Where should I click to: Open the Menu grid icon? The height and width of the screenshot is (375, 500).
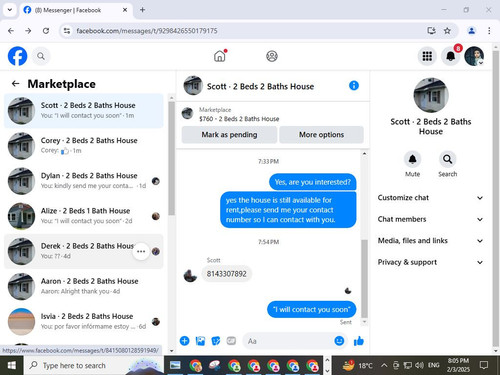tap(427, 56)
